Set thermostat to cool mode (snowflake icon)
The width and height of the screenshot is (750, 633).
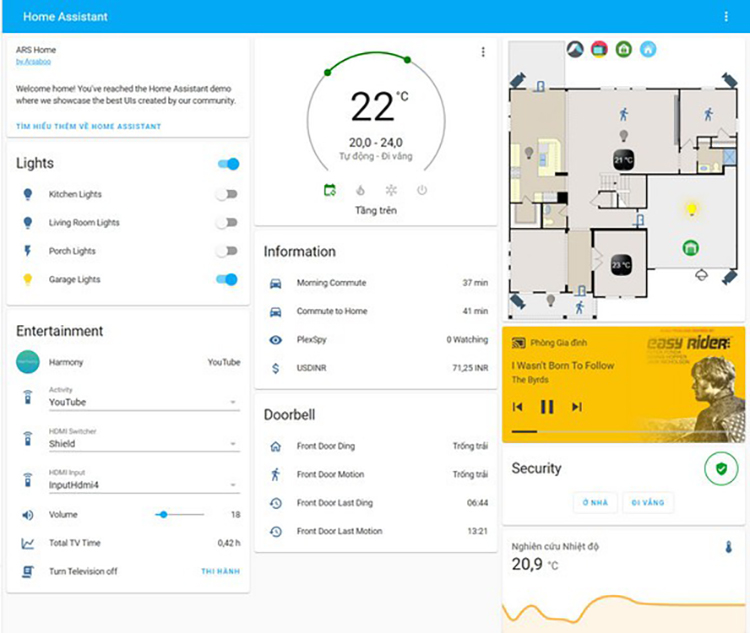391,190
